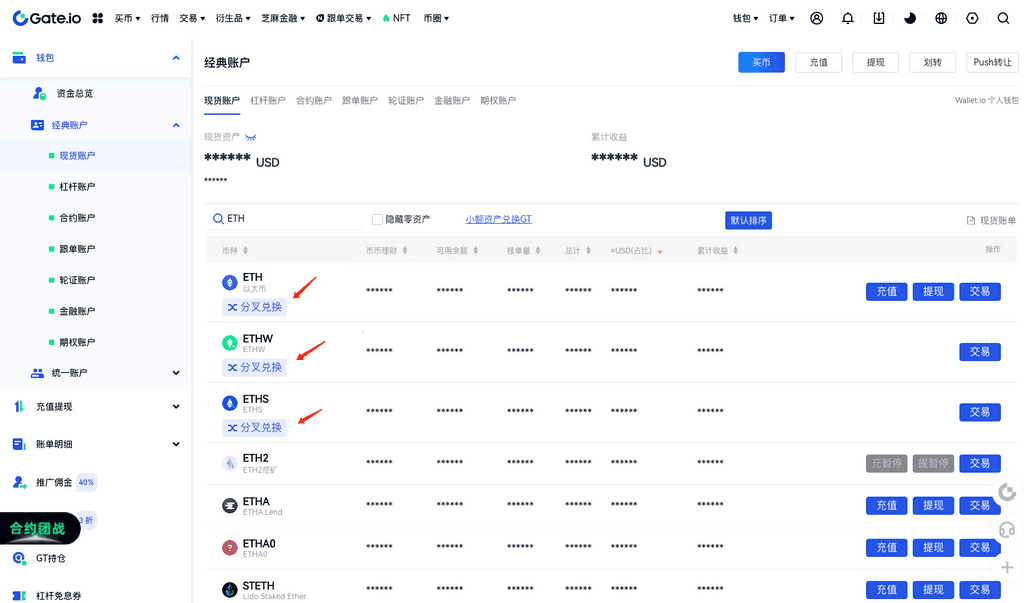Open the user profile icon
Screen dimensions: 1024x603
tap(816, 18)
